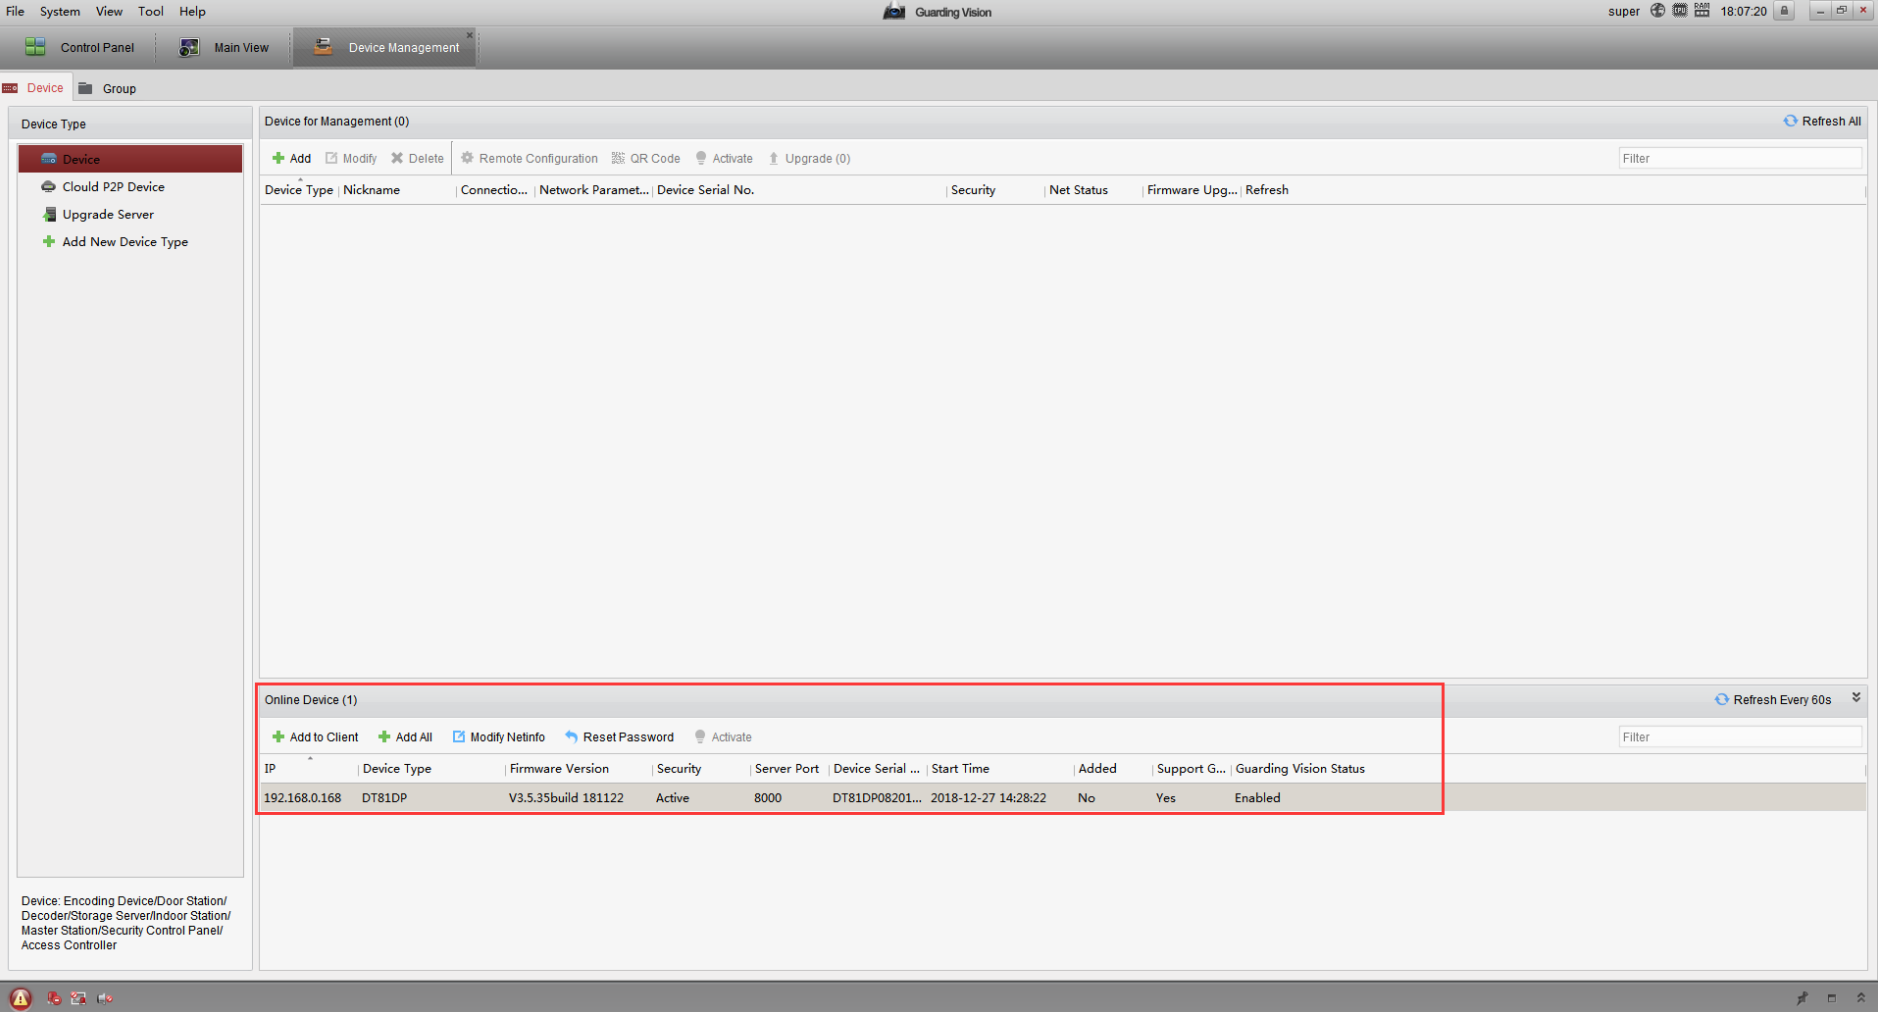Click the Online Device filter field
Viewport: 1878px width, 1012px height.
click(x=1740, y=737)
